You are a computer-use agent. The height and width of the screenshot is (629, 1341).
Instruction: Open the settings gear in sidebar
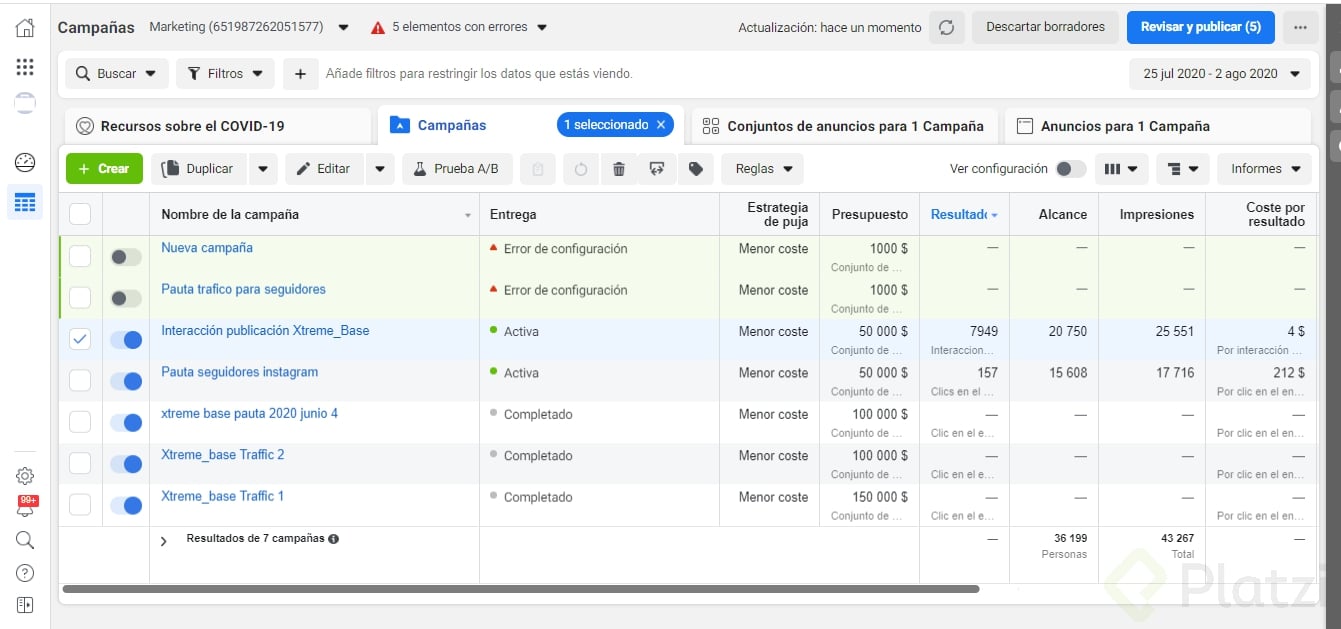click(x=25, y=476)
